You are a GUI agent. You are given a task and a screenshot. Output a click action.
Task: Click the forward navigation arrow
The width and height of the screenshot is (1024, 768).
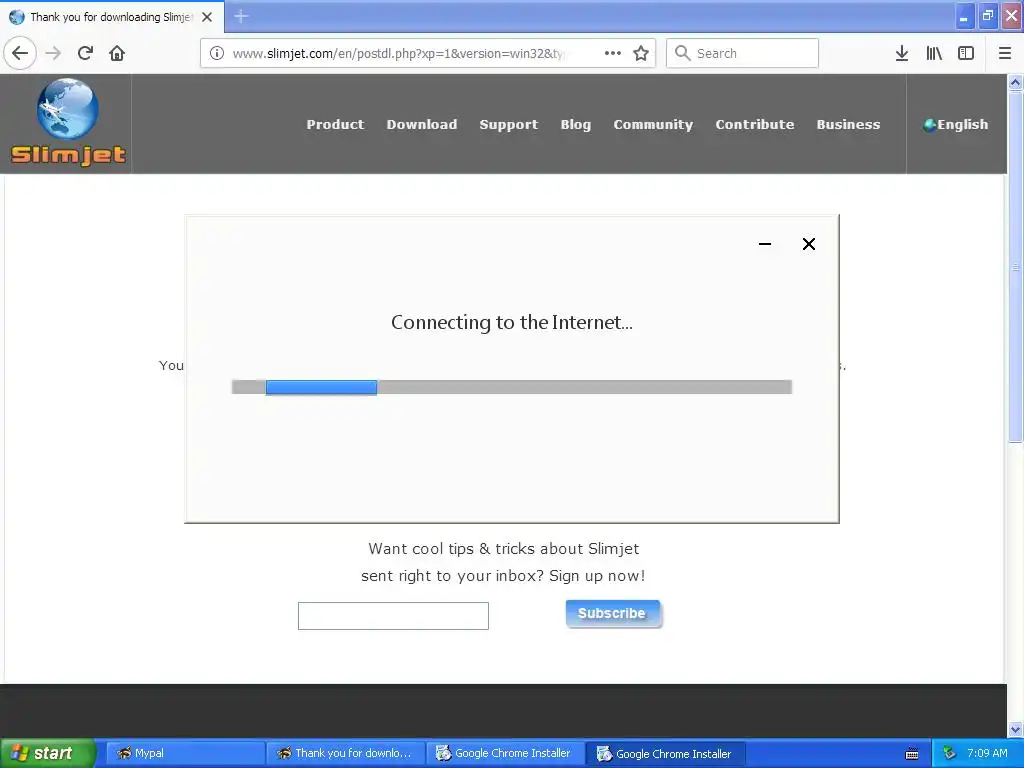[54, 53]
